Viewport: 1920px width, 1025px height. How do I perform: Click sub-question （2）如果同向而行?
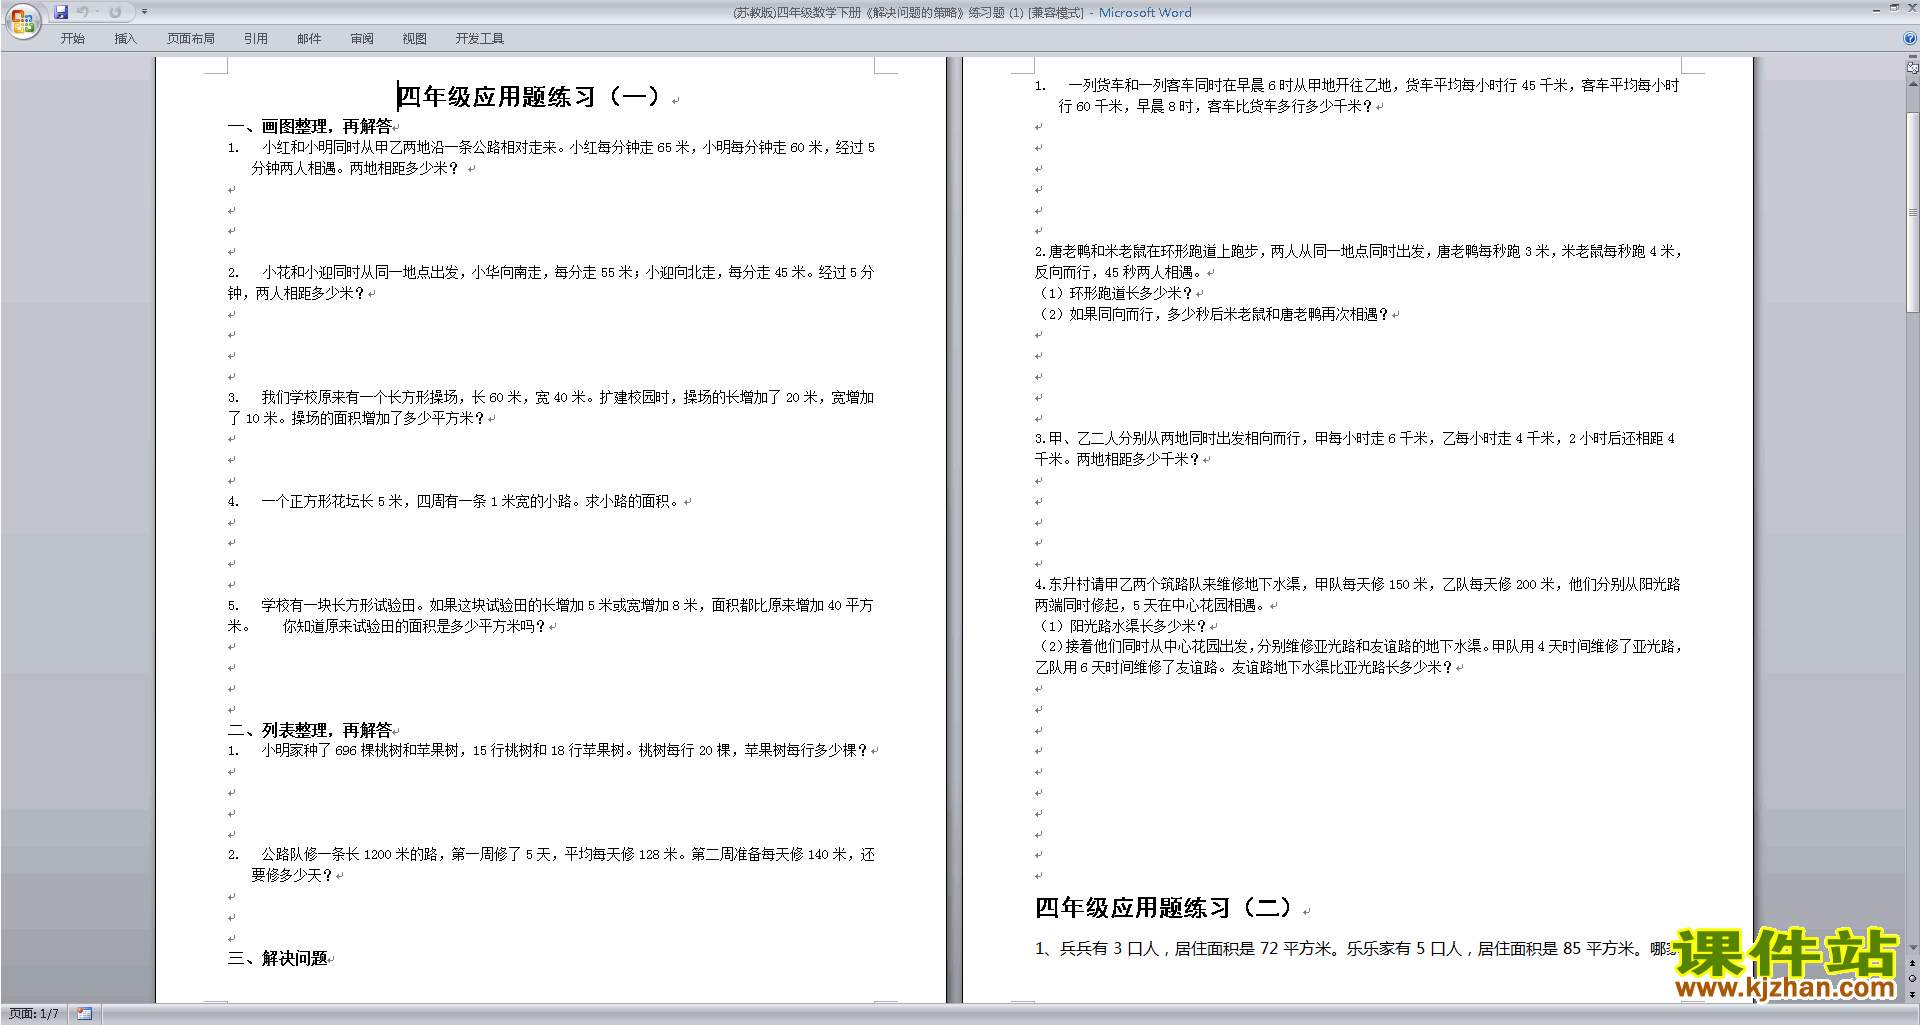(1214, 315)
